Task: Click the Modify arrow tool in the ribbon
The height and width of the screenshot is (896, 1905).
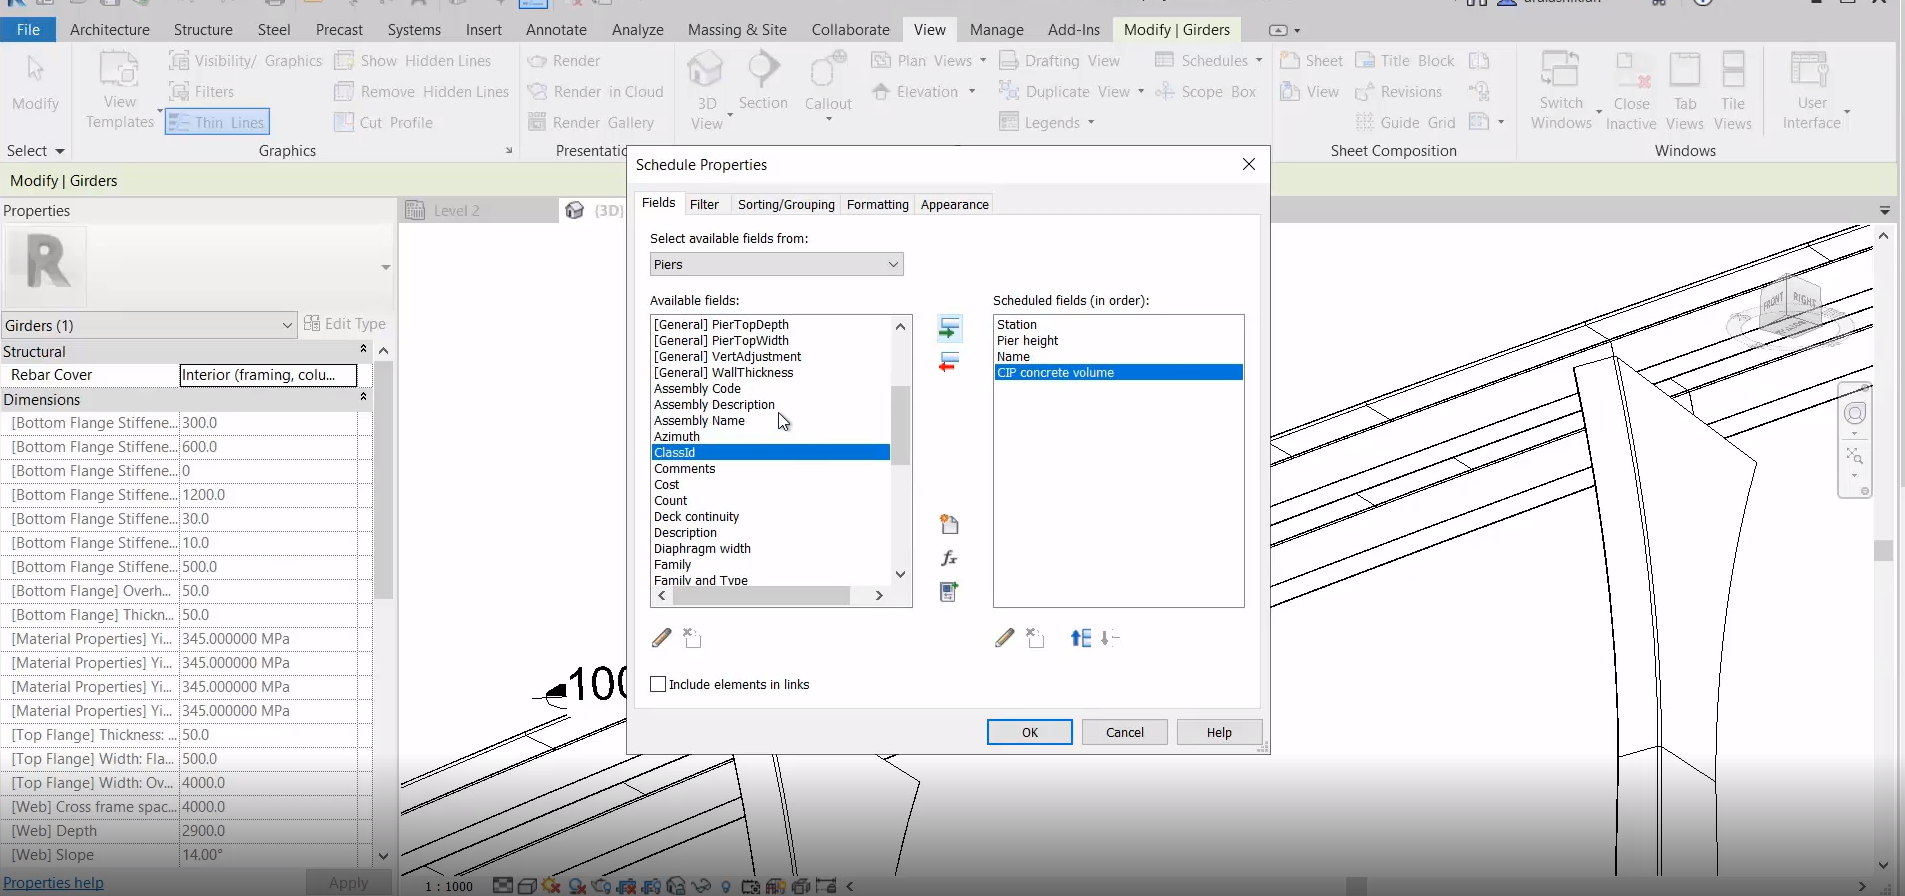Action: [x=36, y=82]
